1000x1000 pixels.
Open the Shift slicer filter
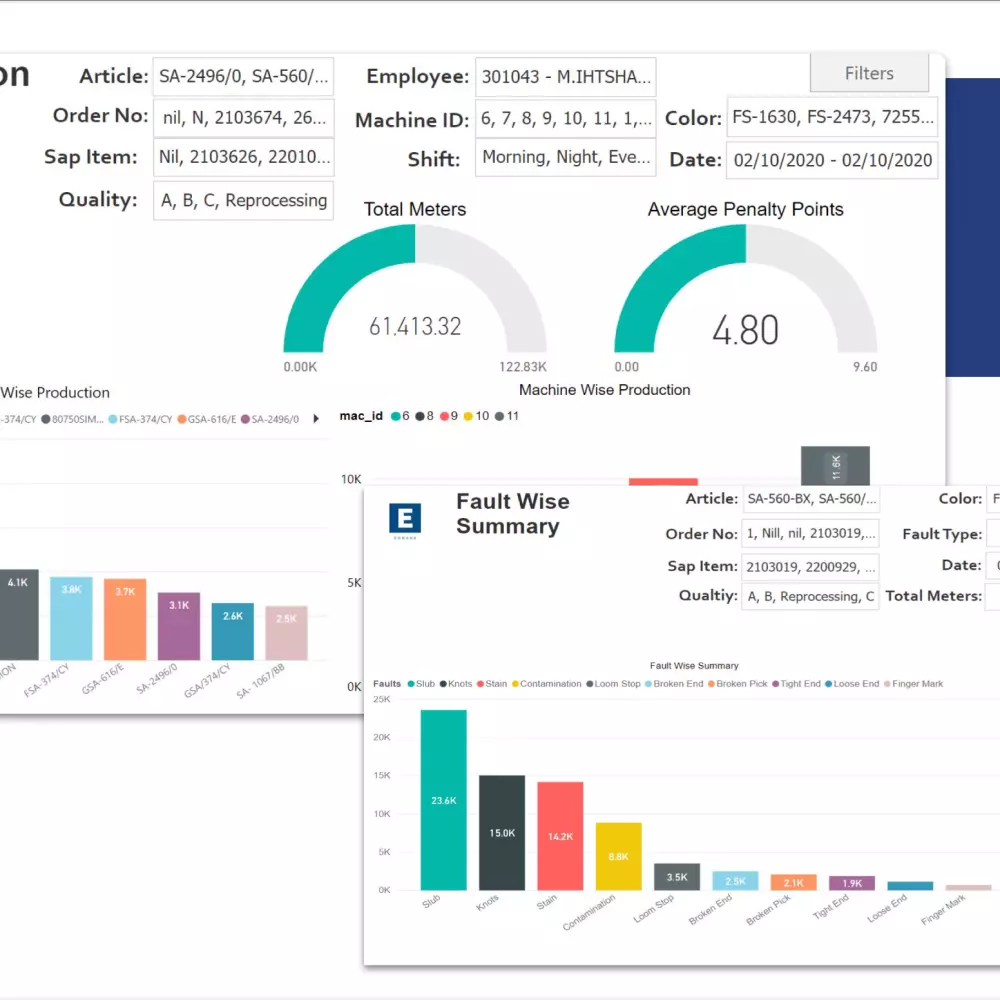(565, 157)
